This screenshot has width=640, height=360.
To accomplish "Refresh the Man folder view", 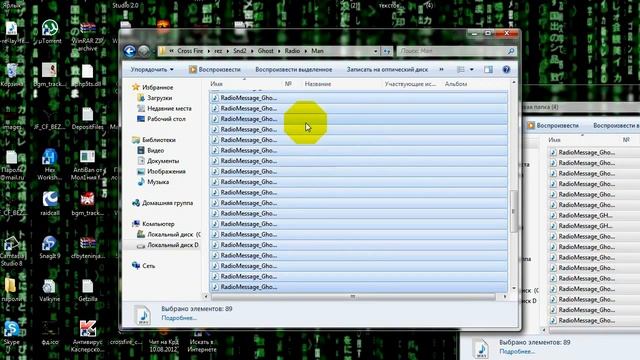I will tap(387, 51).
